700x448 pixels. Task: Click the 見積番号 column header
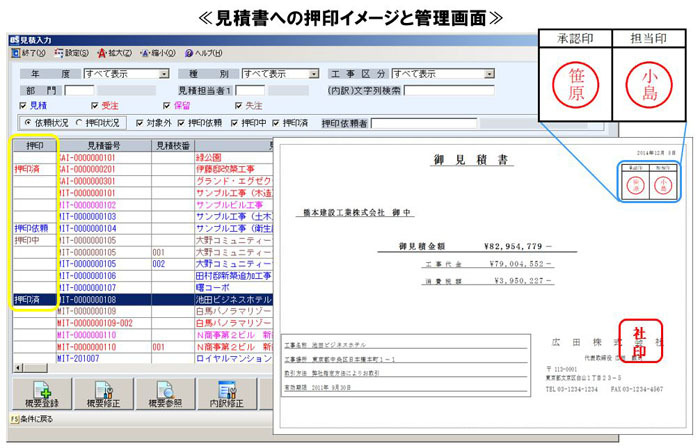point(104,145)
